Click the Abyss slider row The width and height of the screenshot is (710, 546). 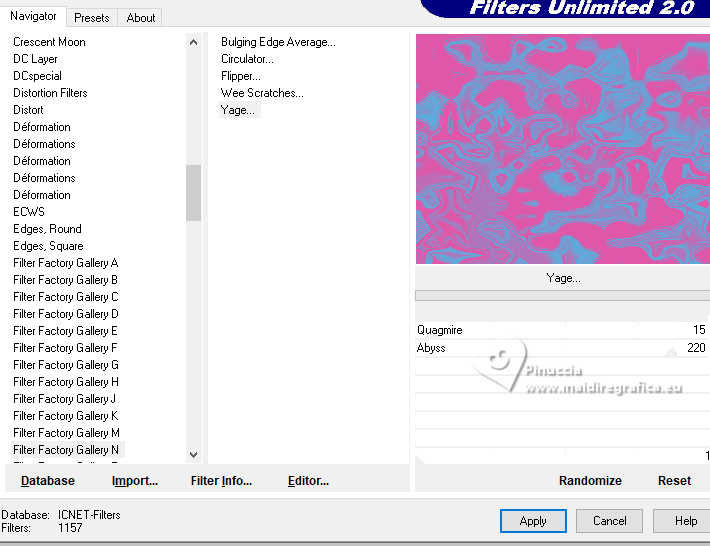(562, 348)
